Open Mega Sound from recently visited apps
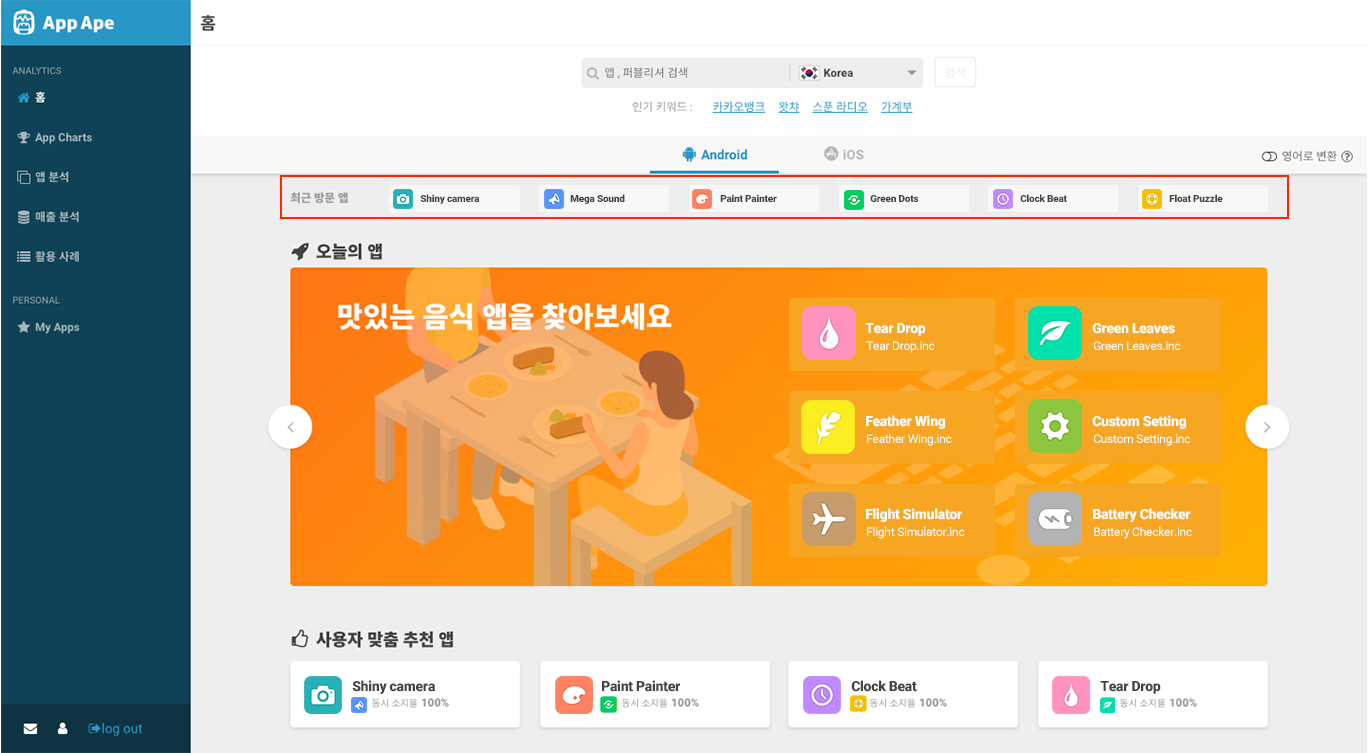The height and width of the screenshot is (753, 1368). point(604,199)
